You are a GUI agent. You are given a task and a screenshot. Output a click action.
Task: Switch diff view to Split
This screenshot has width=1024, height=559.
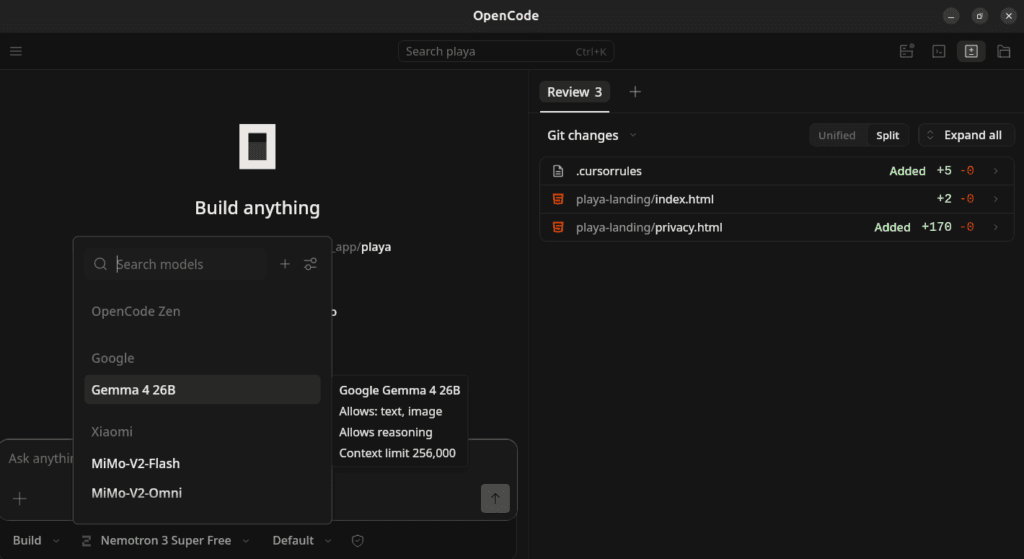click(x=888, y=135)
